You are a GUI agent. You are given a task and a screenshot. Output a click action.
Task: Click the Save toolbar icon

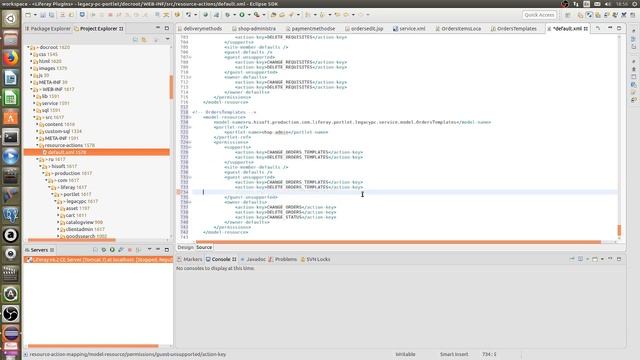pos(42,15)
